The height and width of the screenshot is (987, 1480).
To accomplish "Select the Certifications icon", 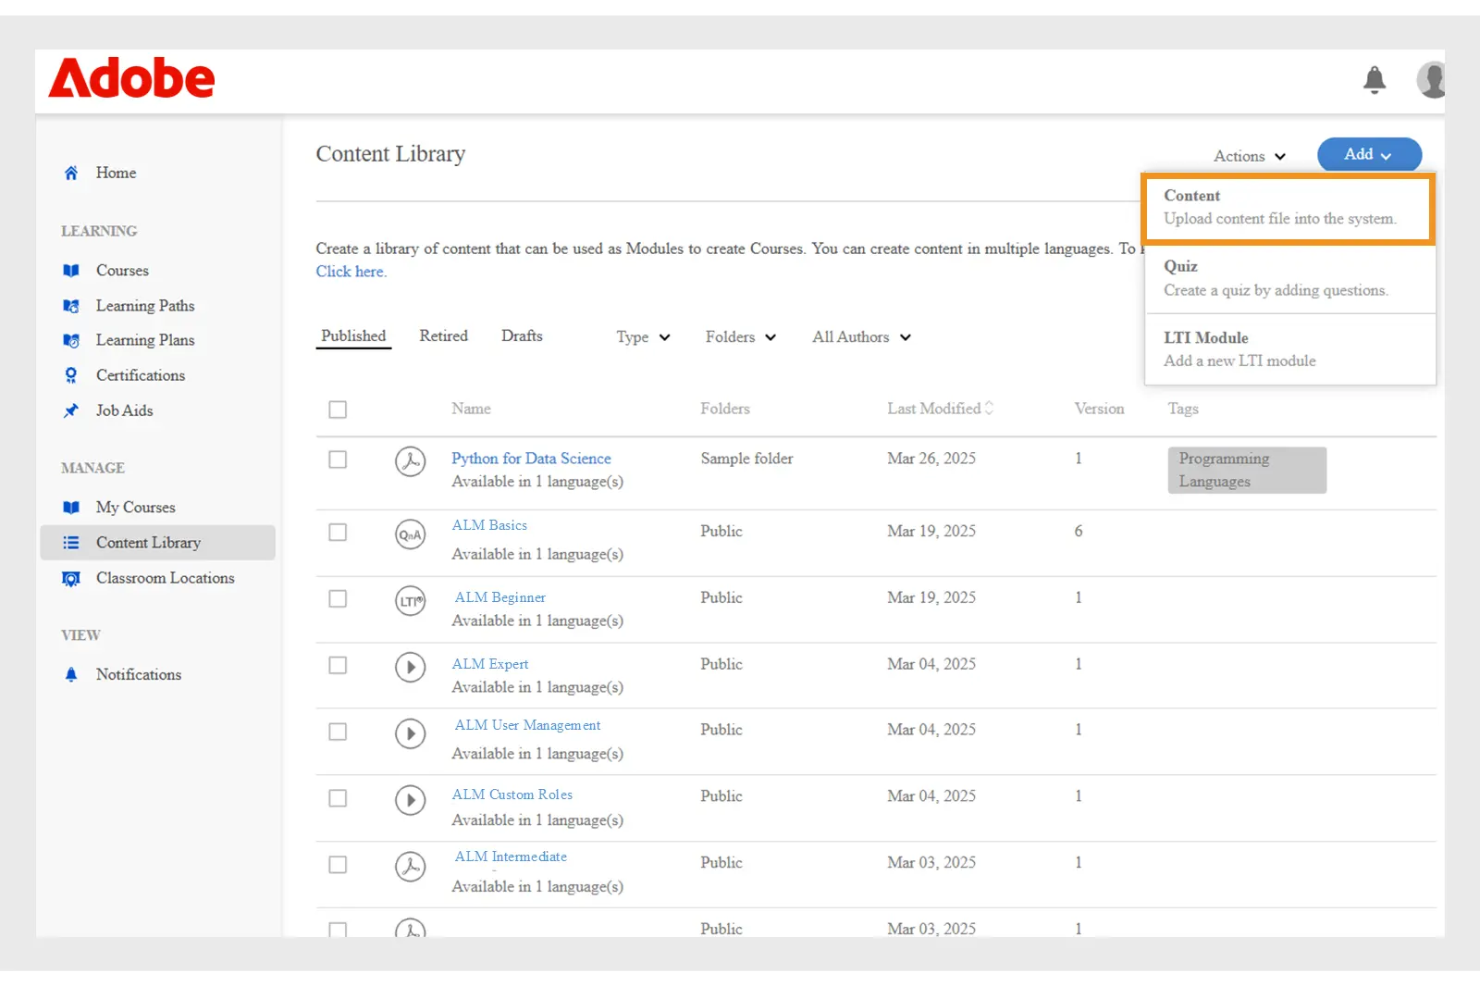I will 70,375.
